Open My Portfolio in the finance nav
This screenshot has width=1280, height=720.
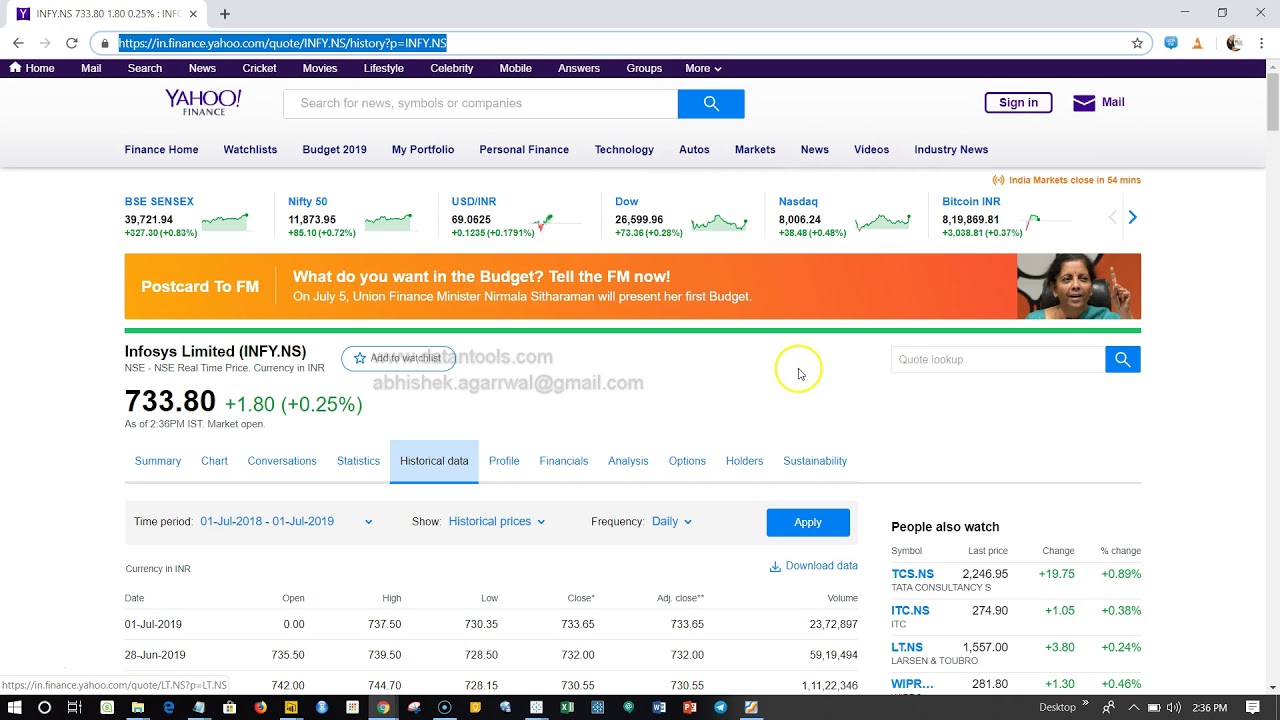(423, 149)
